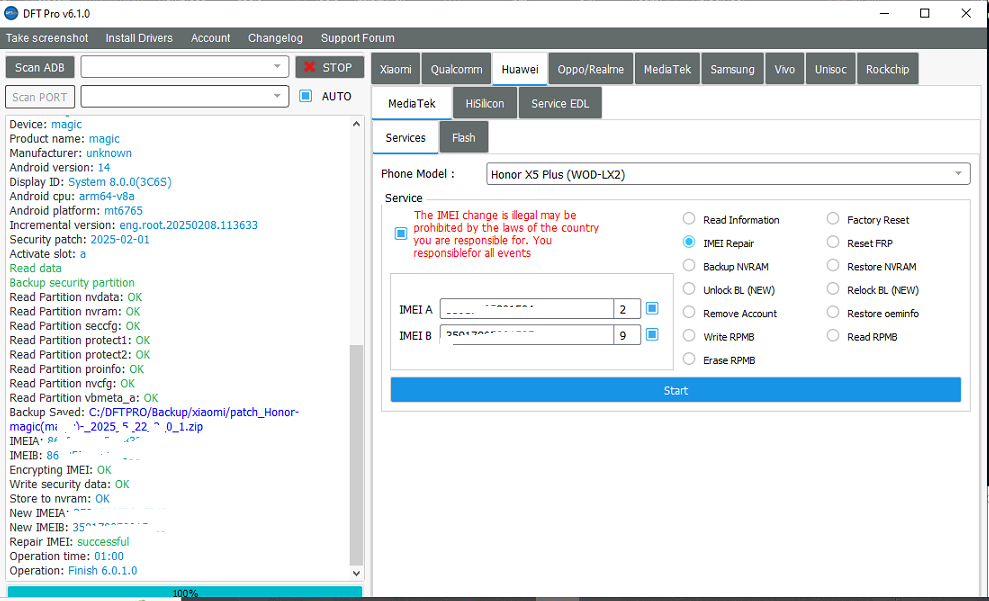Click the 100% progress bar
This screenshot has width=989, height=601.
[185, 592]
